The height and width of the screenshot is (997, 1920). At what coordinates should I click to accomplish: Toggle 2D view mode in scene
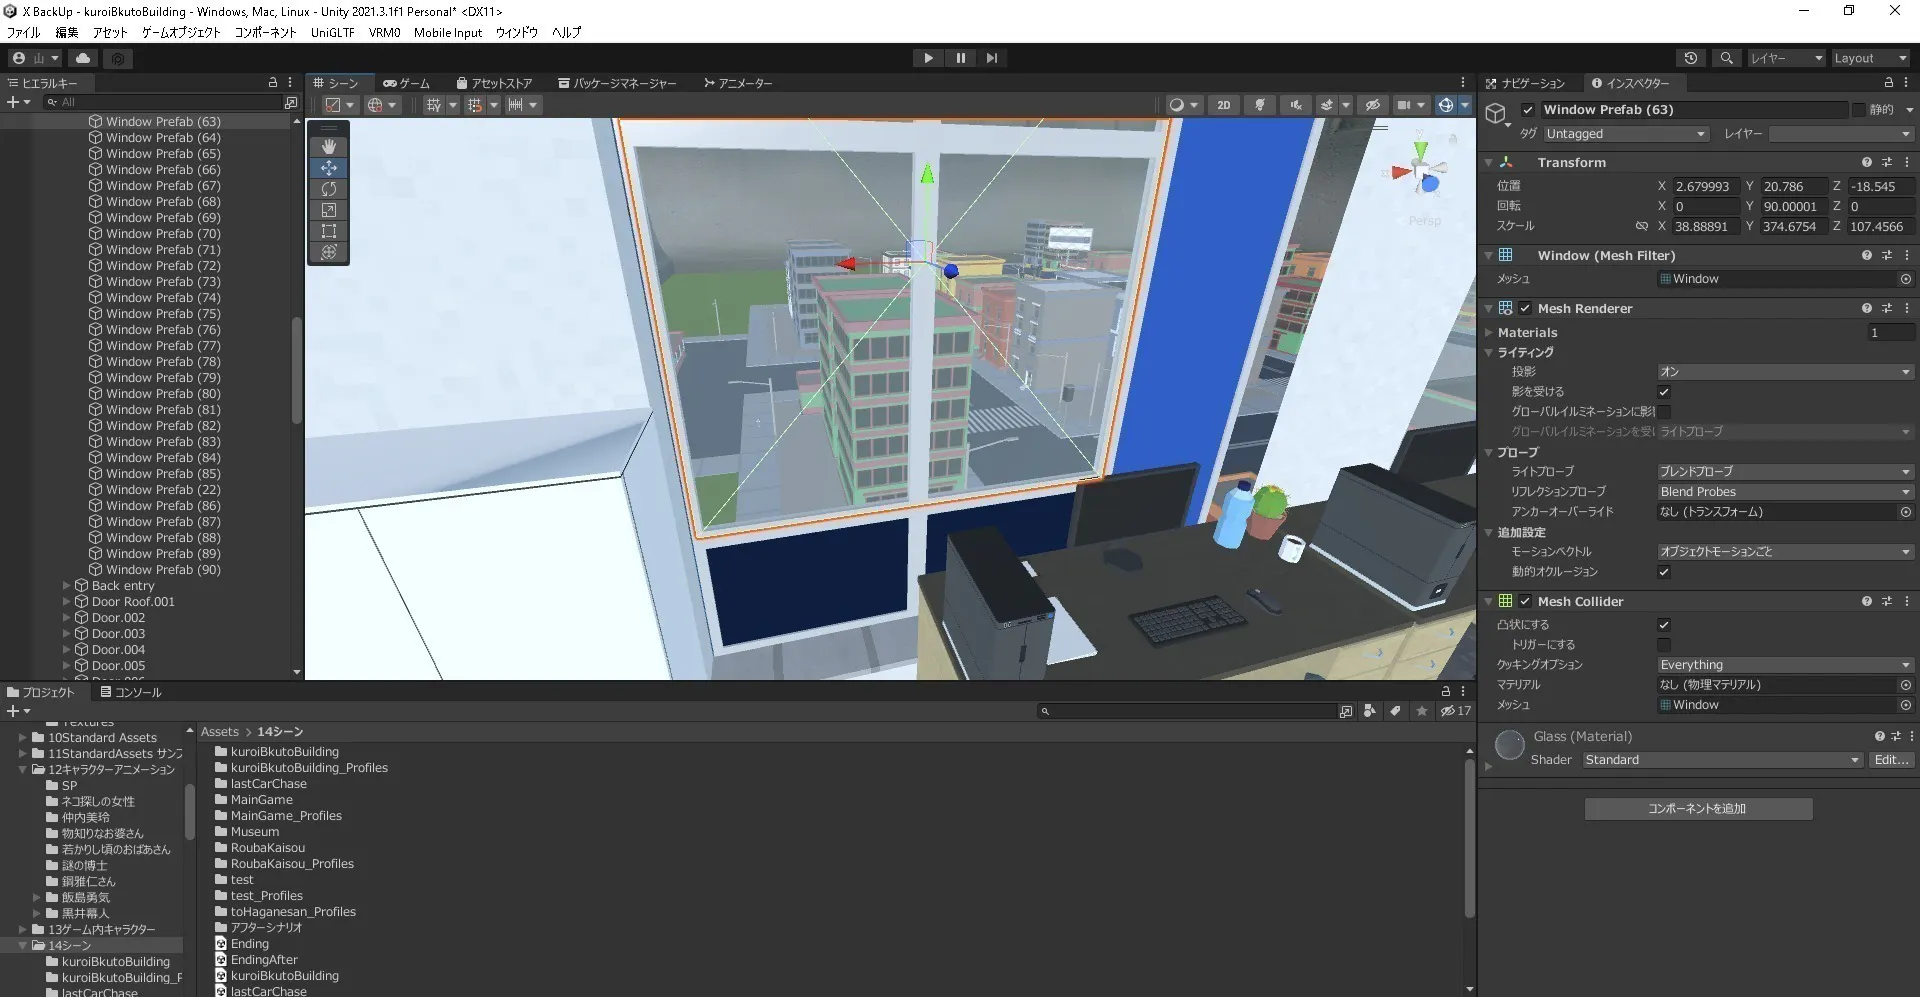pos(1223,105)
